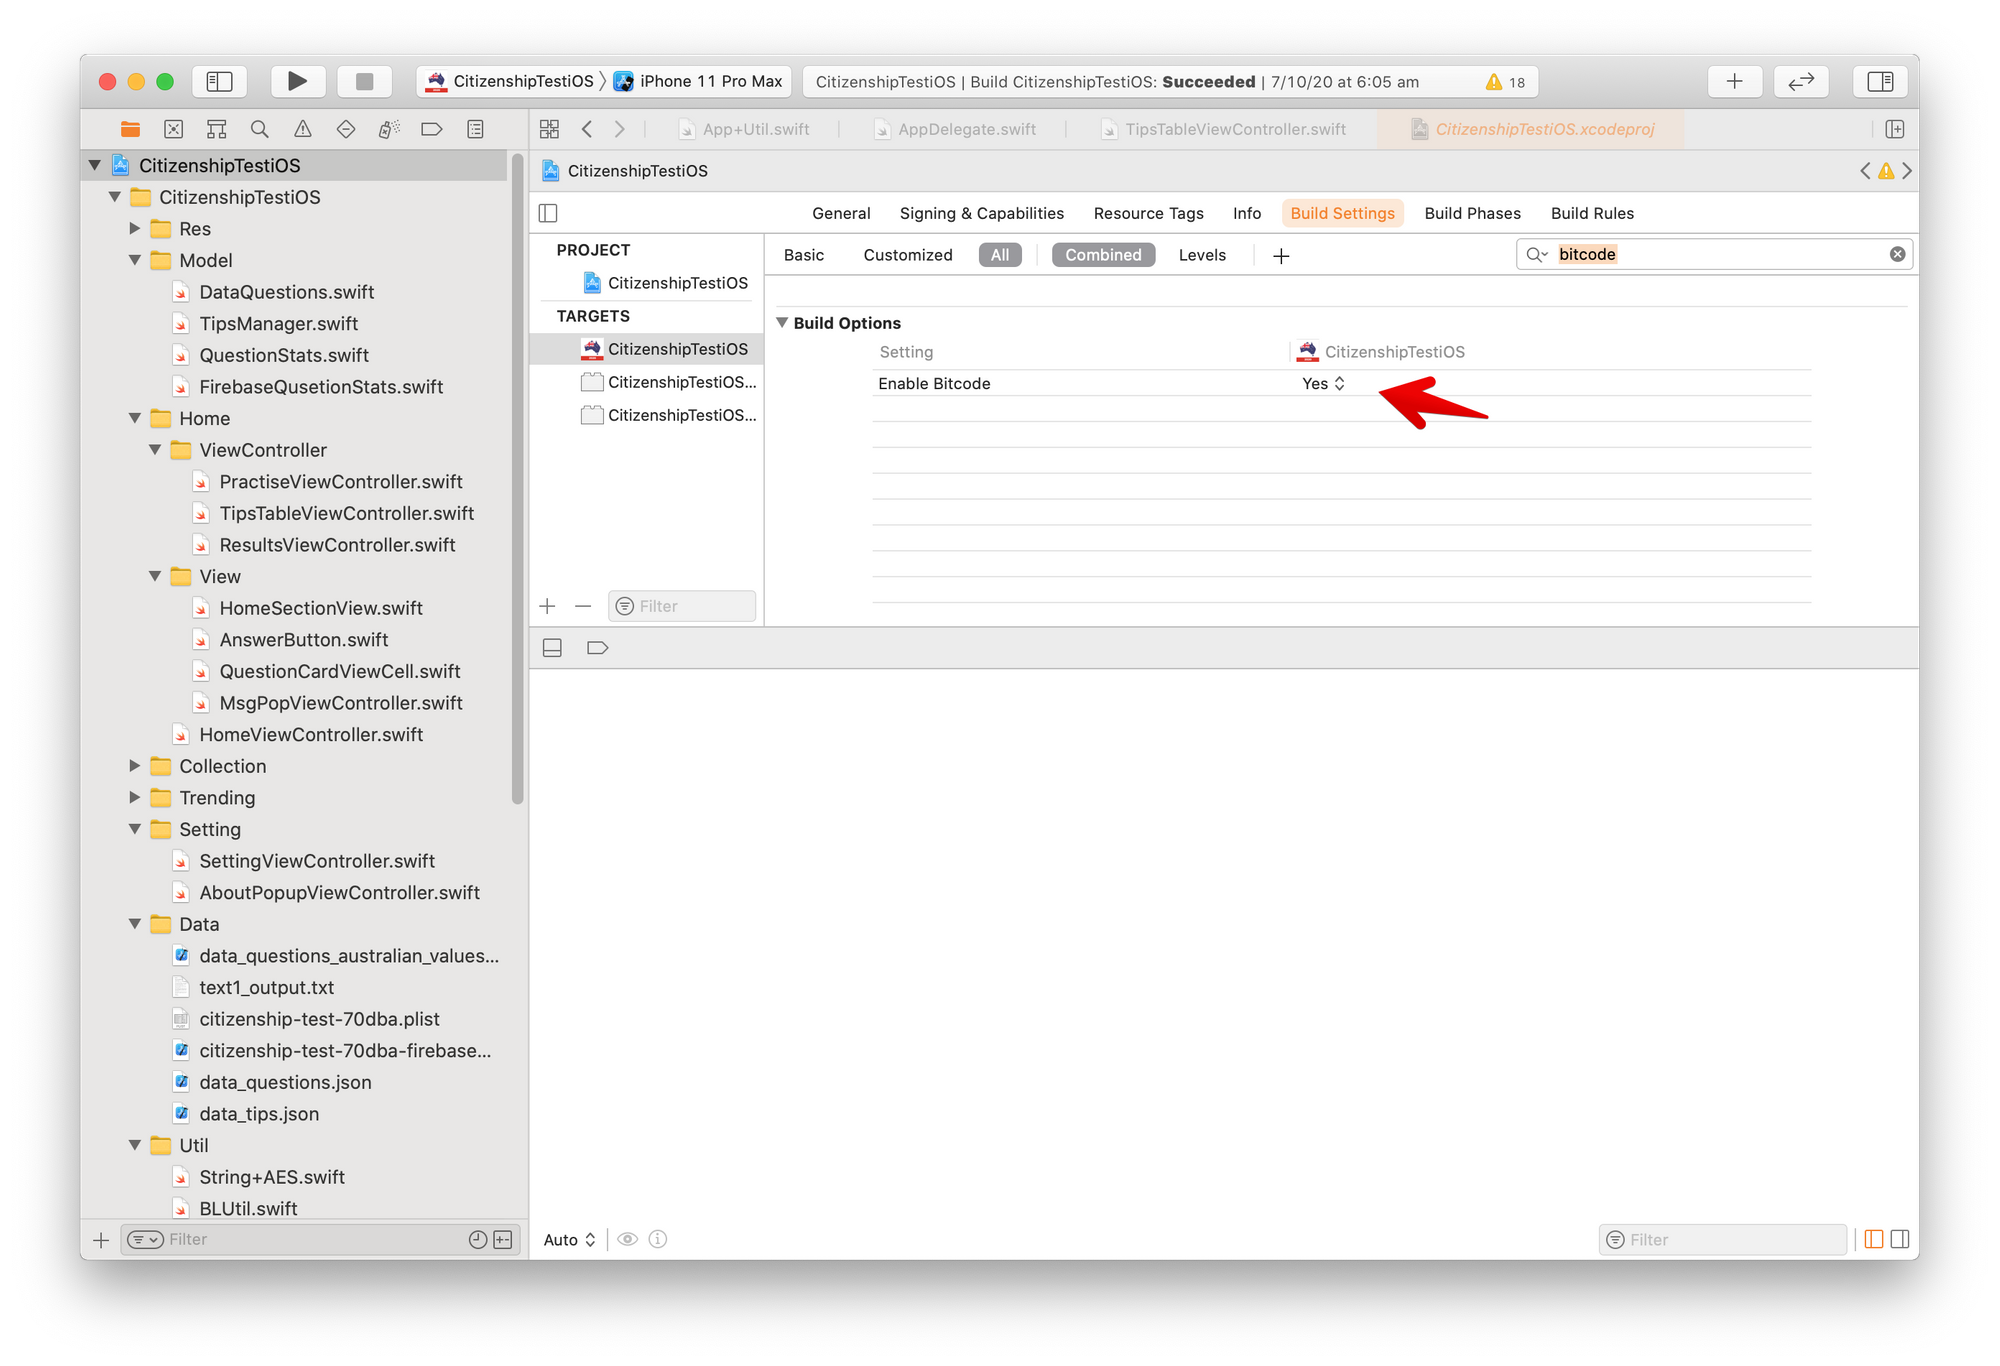Open the Build Rules tab

click(1592, 213)
